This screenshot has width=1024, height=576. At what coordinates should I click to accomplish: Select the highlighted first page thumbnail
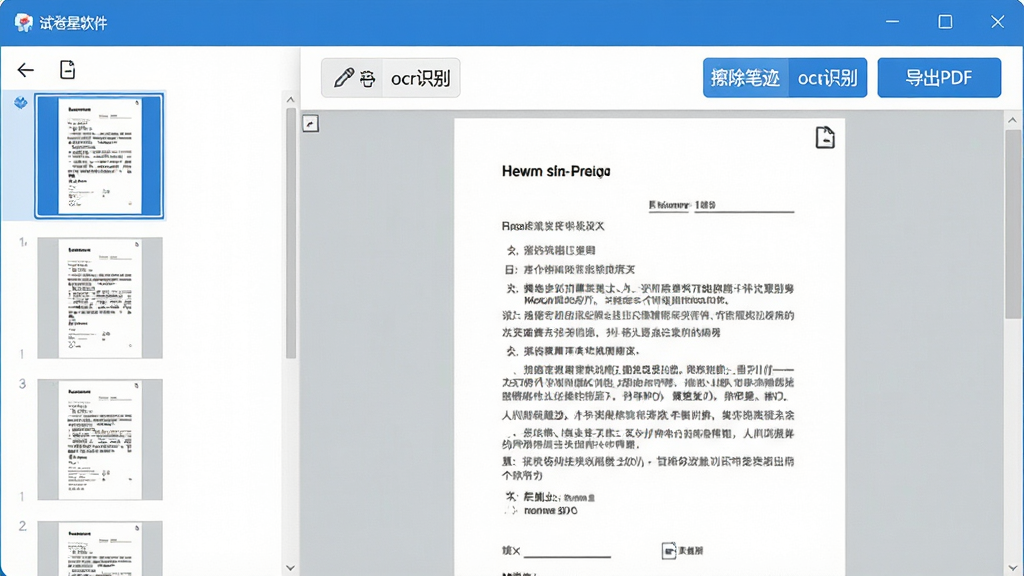[99, 156]
